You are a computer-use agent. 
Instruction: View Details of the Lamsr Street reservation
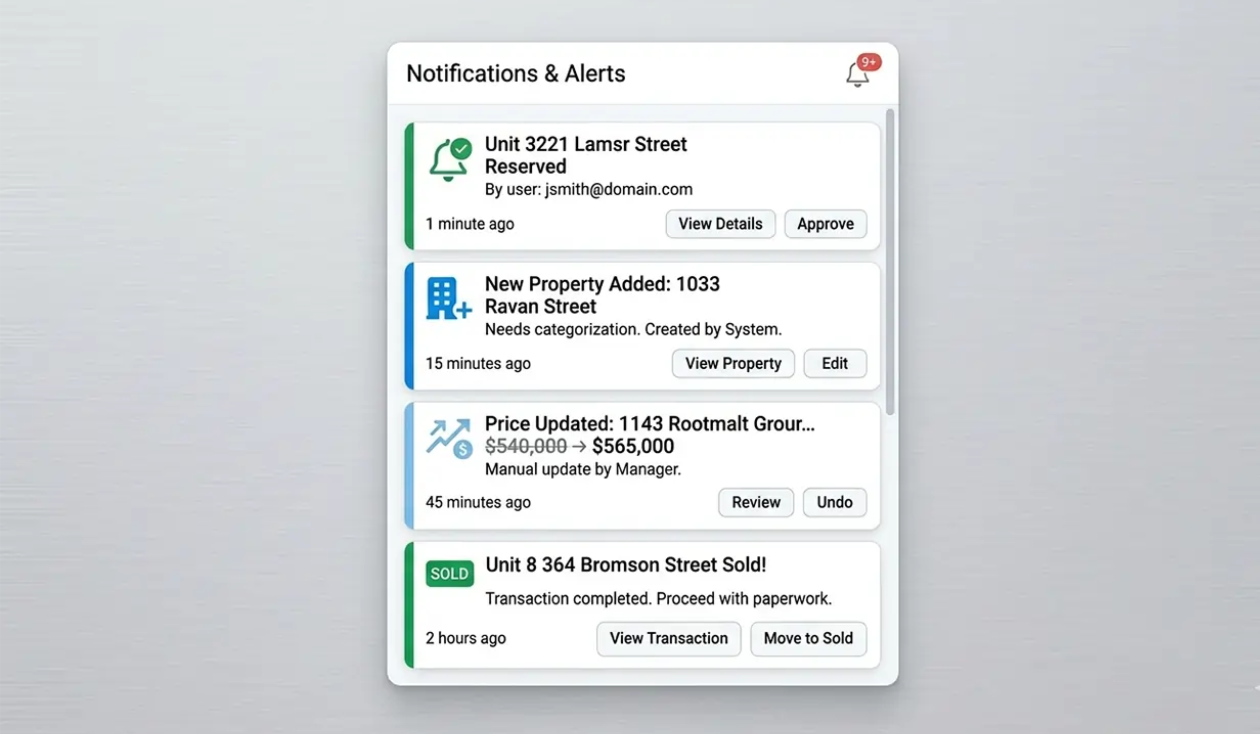720,223
